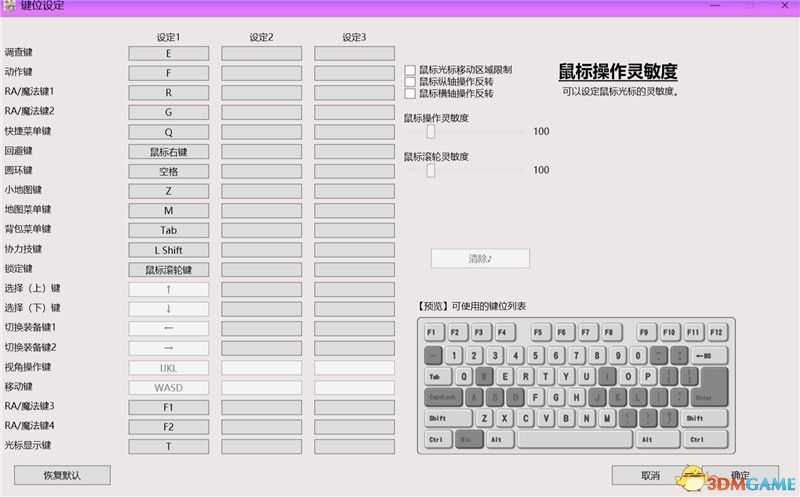Screen dimensions: 800x497
Task: Change RA/魔法键4 binding F2
Action: point(168,427)
